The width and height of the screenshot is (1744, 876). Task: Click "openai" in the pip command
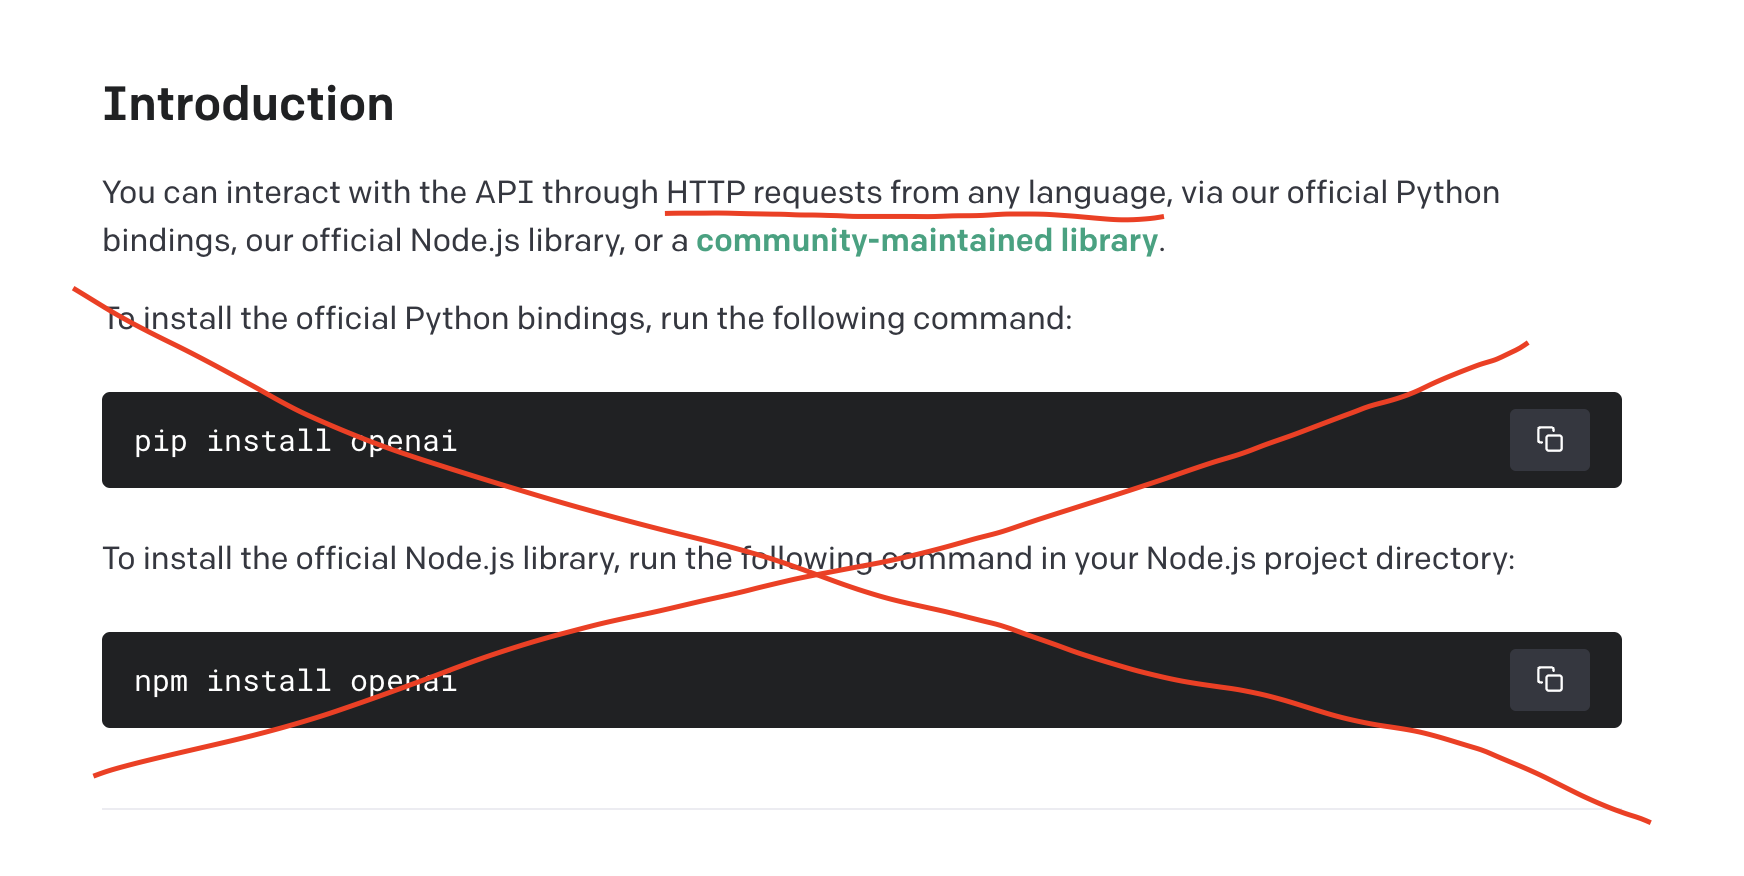[404, 442]
